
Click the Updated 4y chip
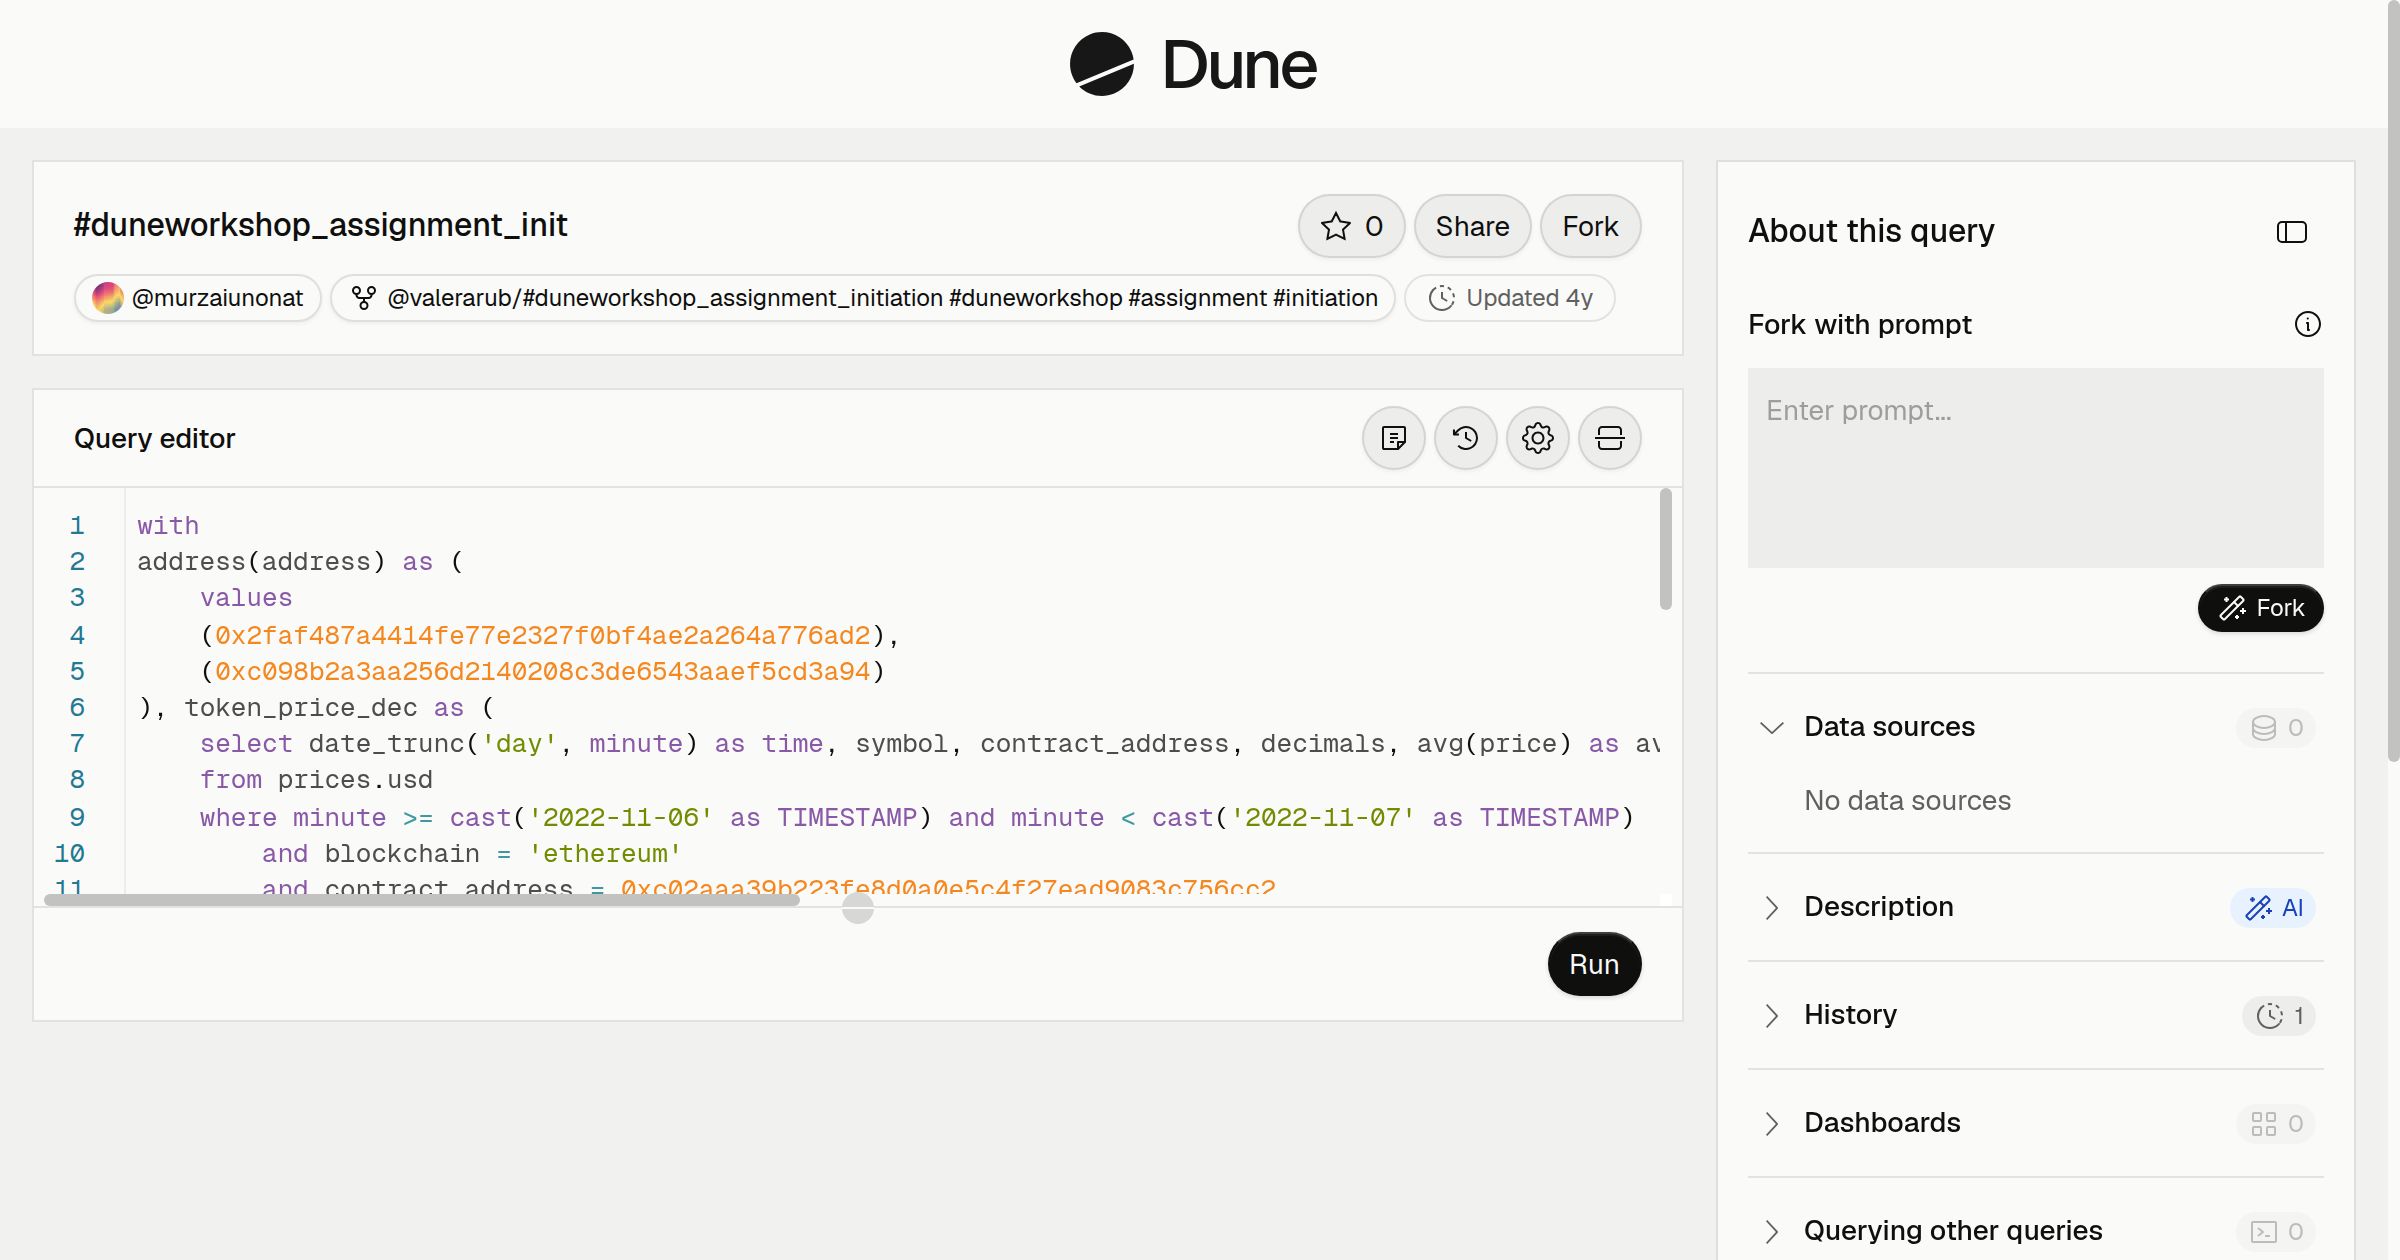[1510, 298]
